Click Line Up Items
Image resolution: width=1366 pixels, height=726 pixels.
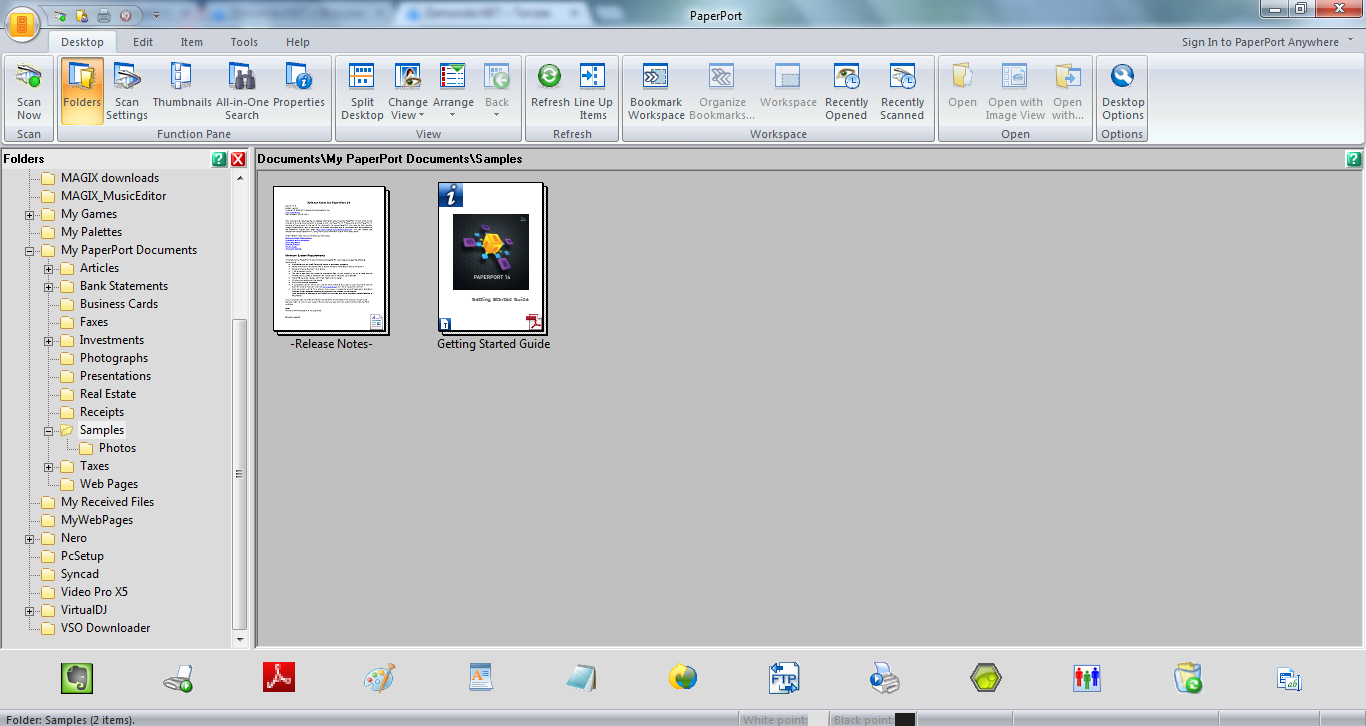tap(593, 90)
